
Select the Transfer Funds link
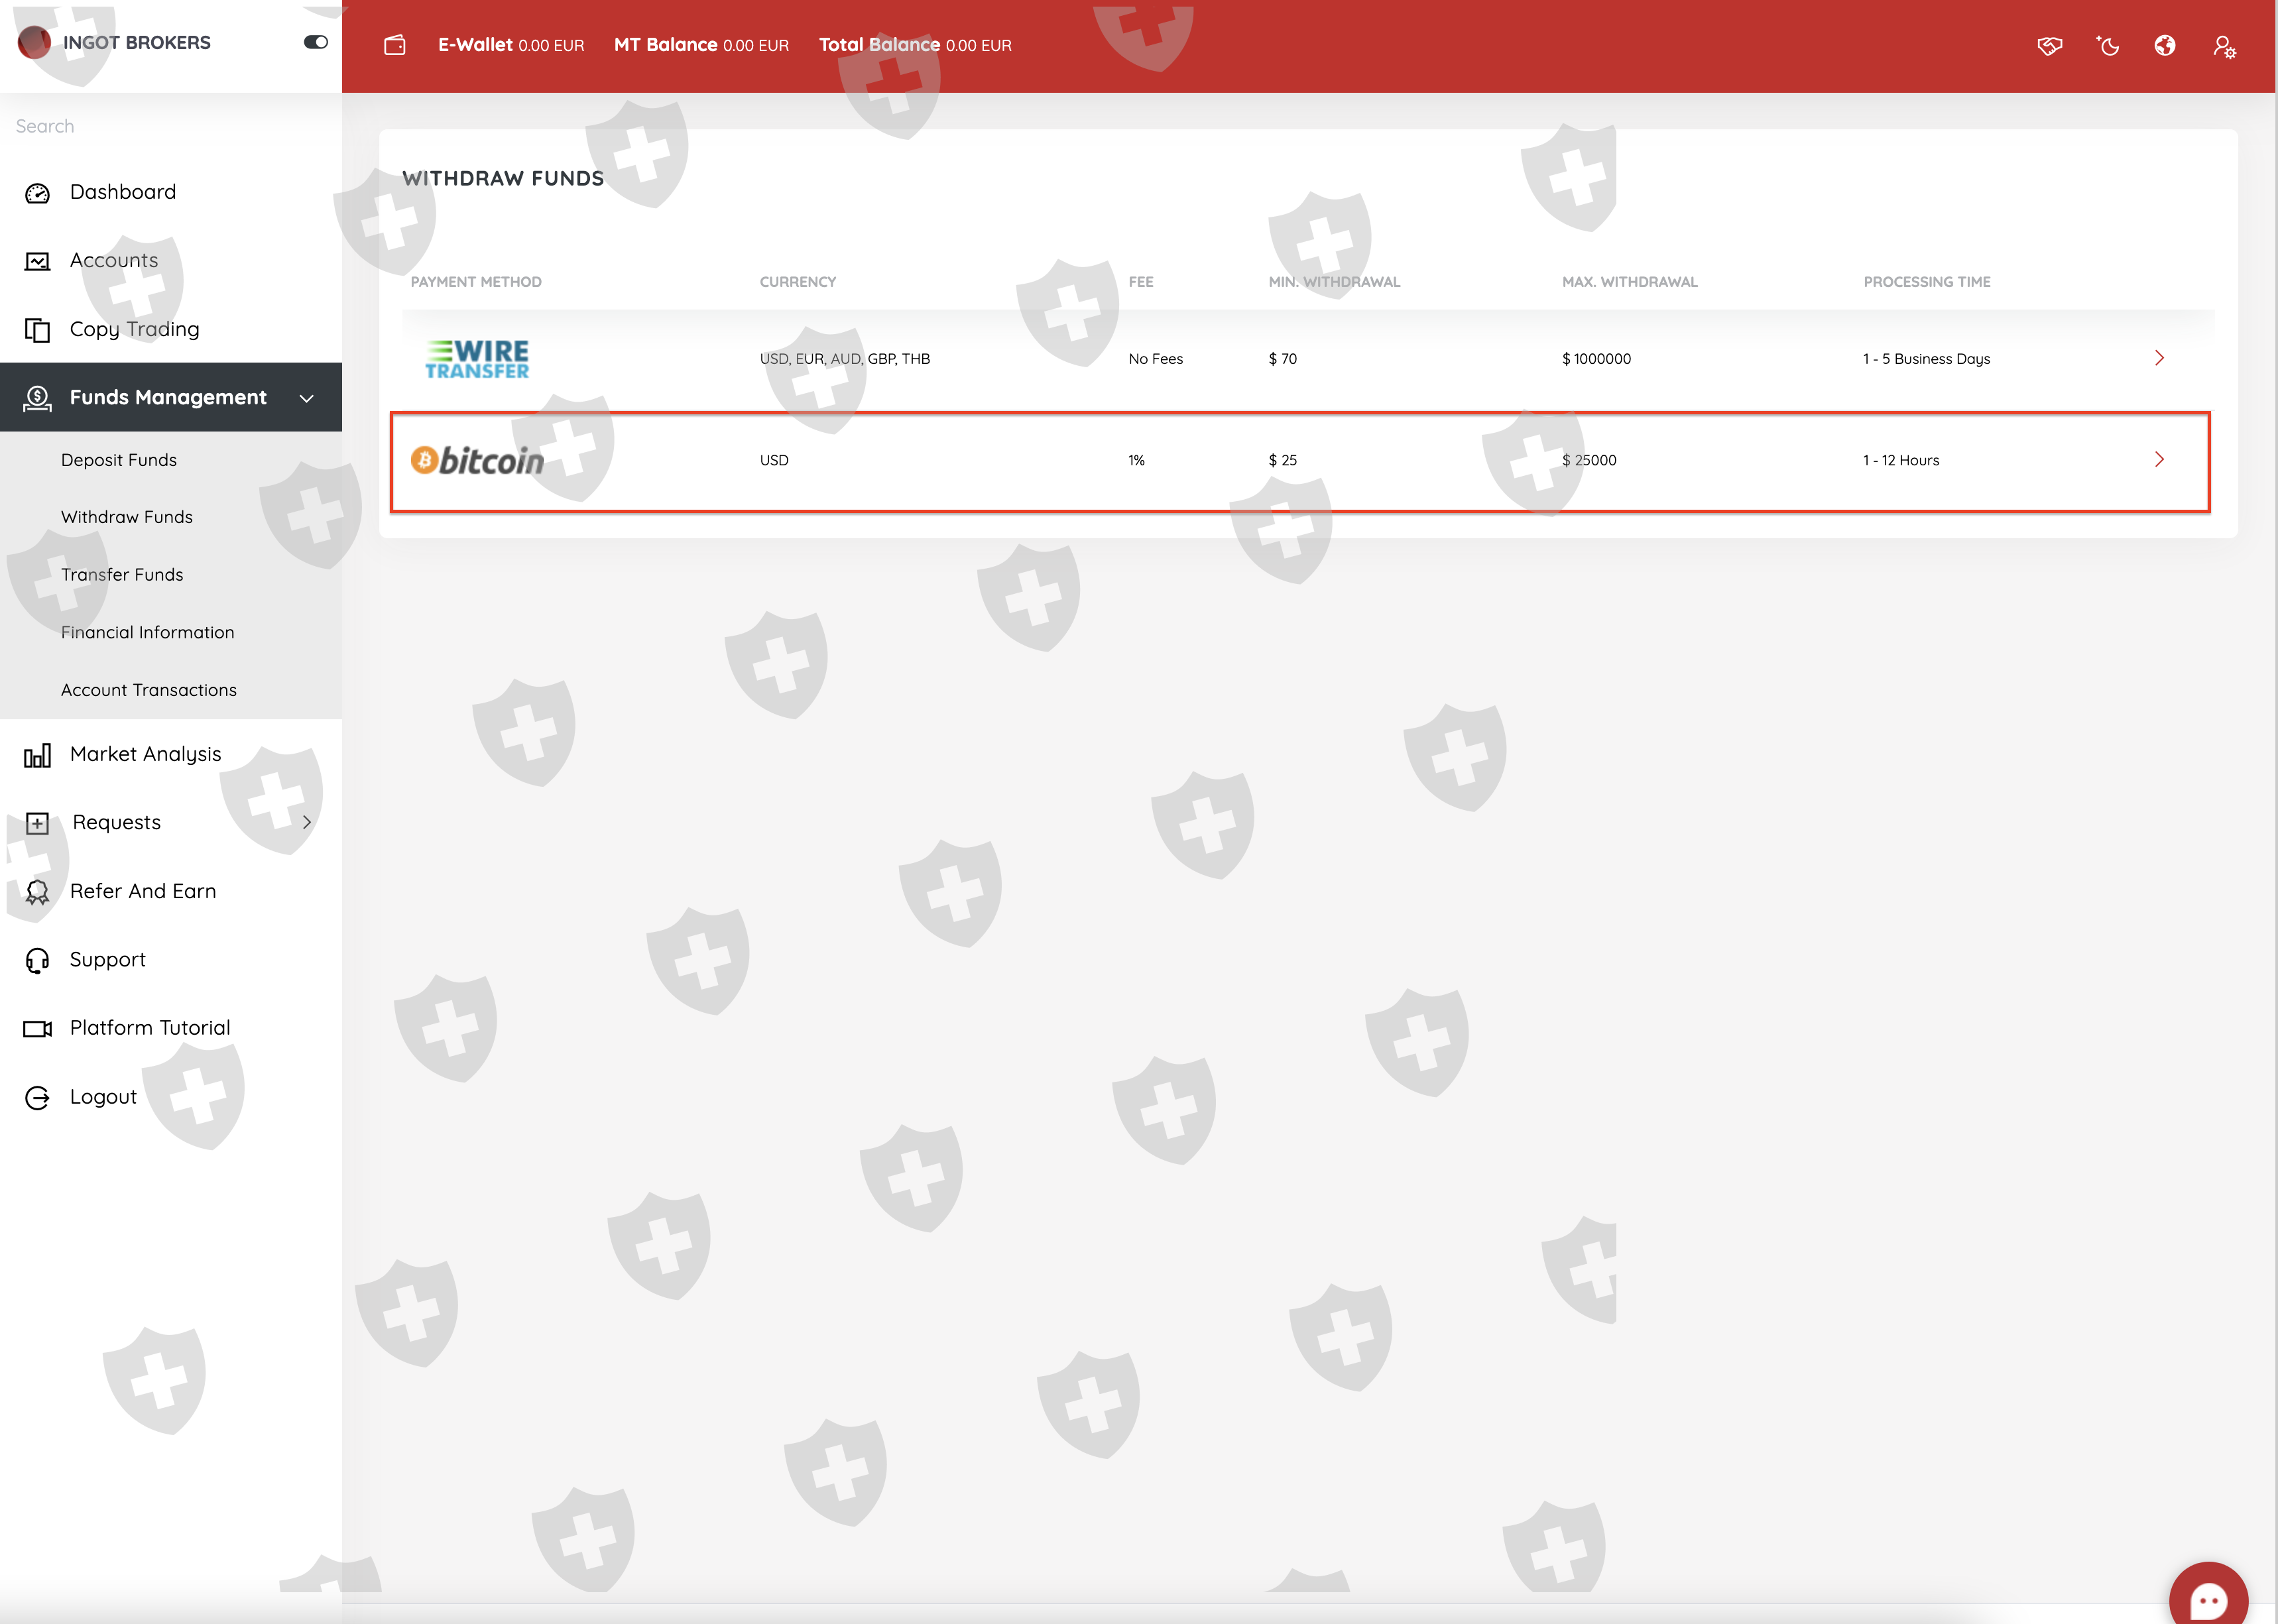point(122,575)
